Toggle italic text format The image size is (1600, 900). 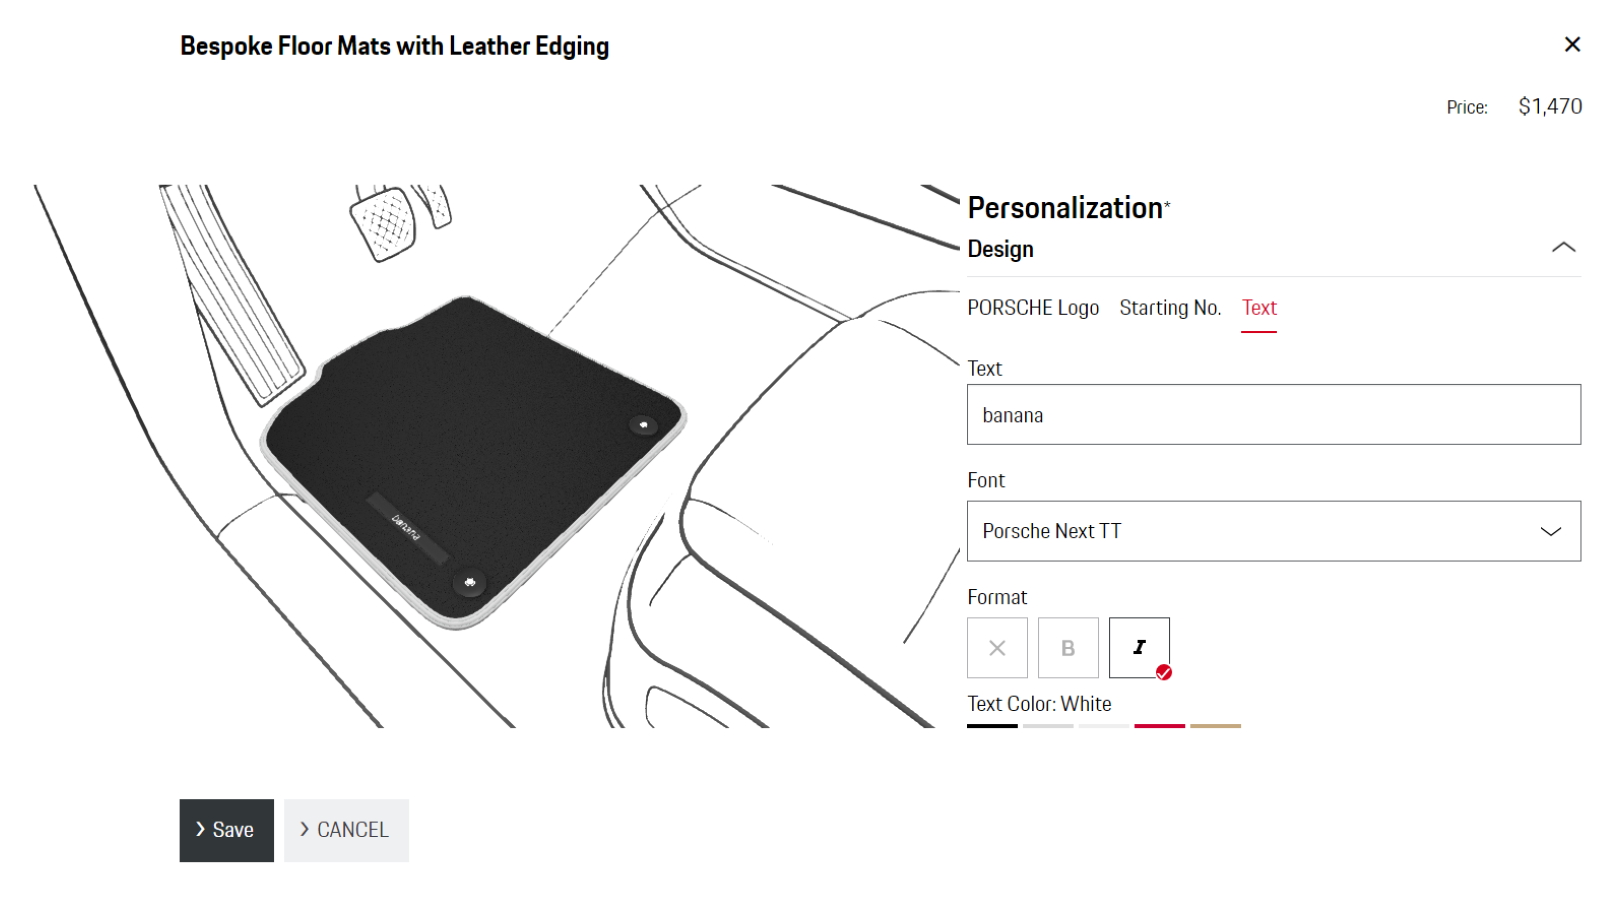[1139, 648]
